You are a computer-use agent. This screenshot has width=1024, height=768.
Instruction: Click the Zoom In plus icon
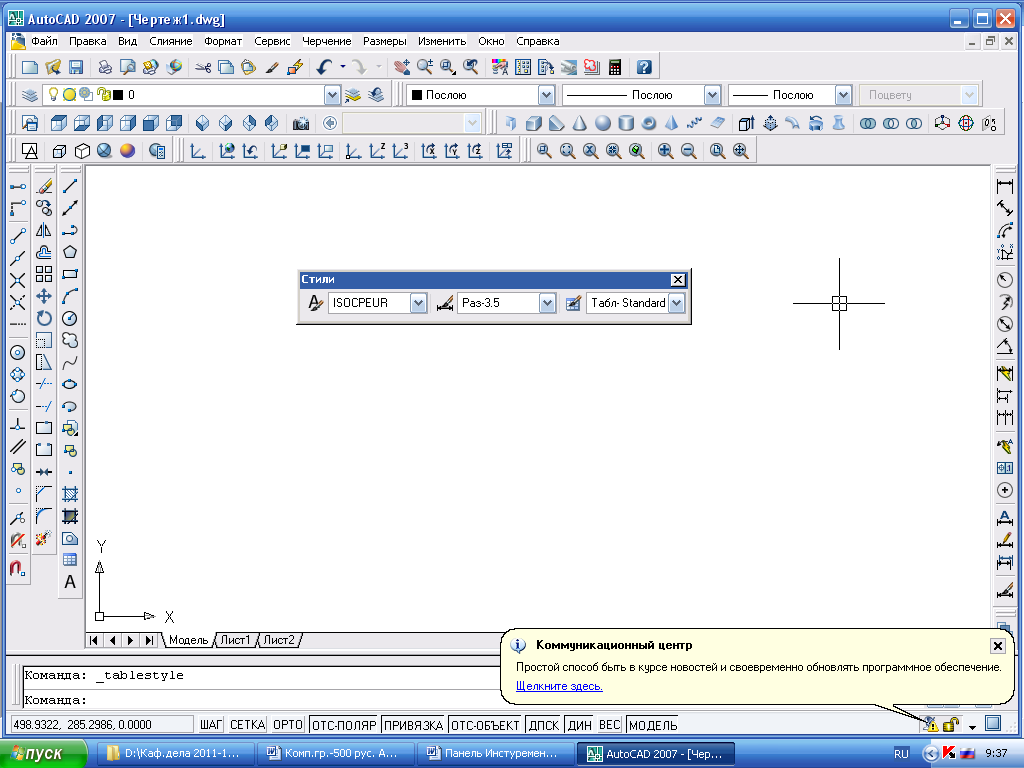pos(665,151)
